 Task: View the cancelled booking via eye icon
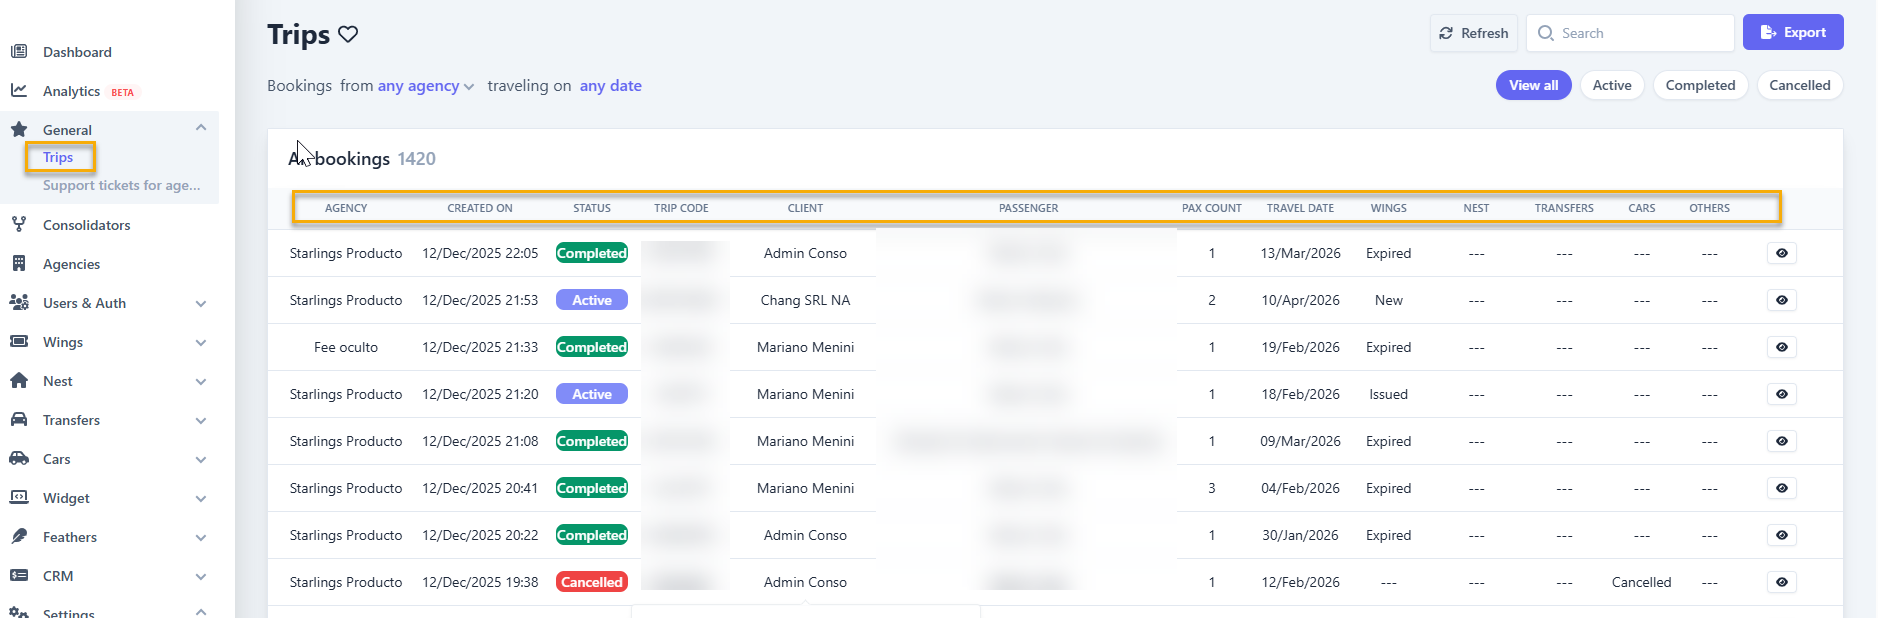tap(1781, 582)
